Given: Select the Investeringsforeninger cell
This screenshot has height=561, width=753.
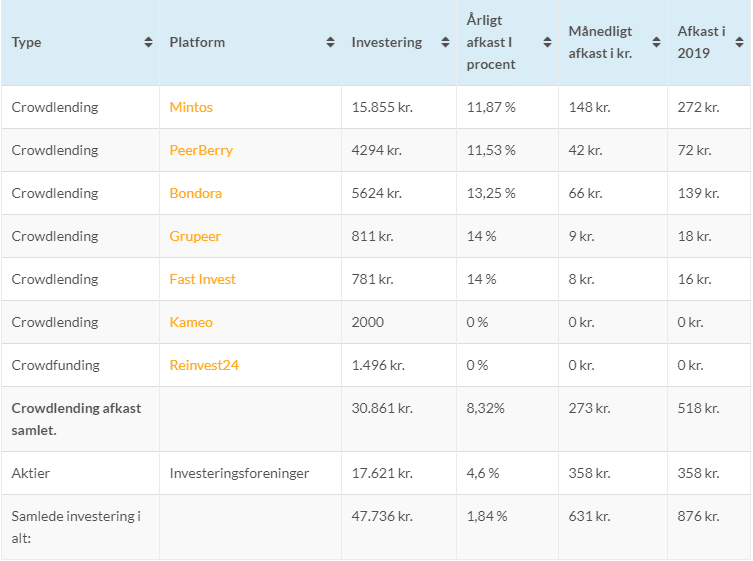Looking at the screenshot, I should (x=239, y=473).
